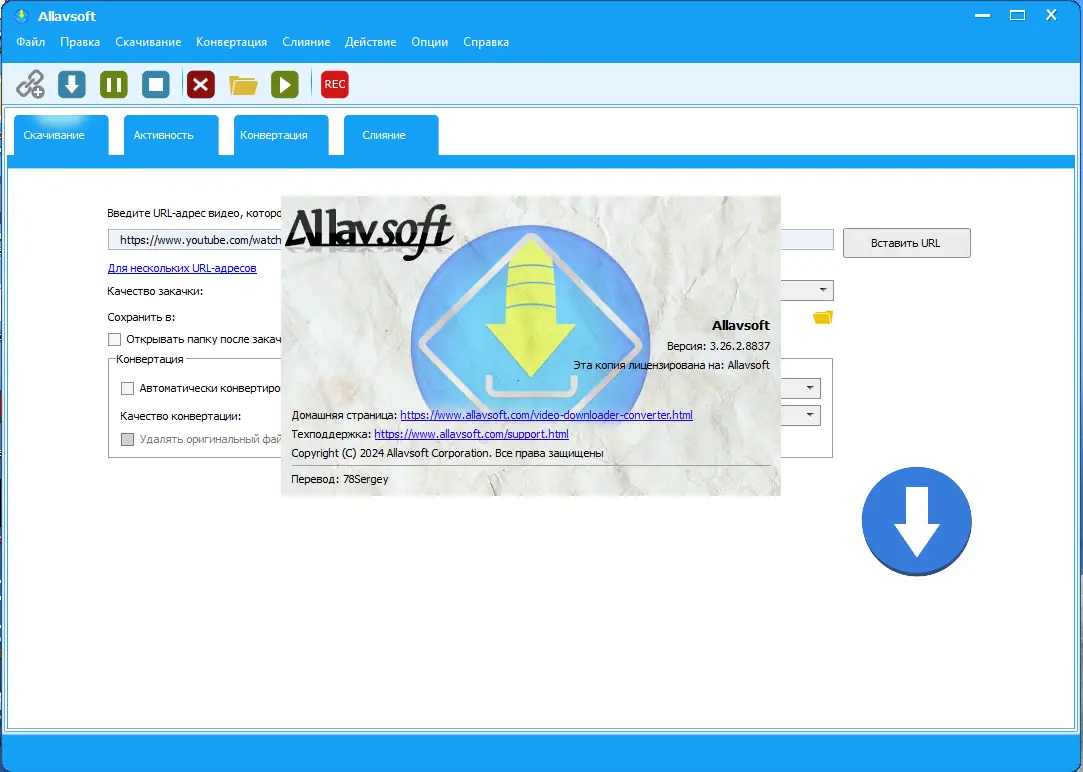Pause downloads with the green pause icon

tap(114, 84)
